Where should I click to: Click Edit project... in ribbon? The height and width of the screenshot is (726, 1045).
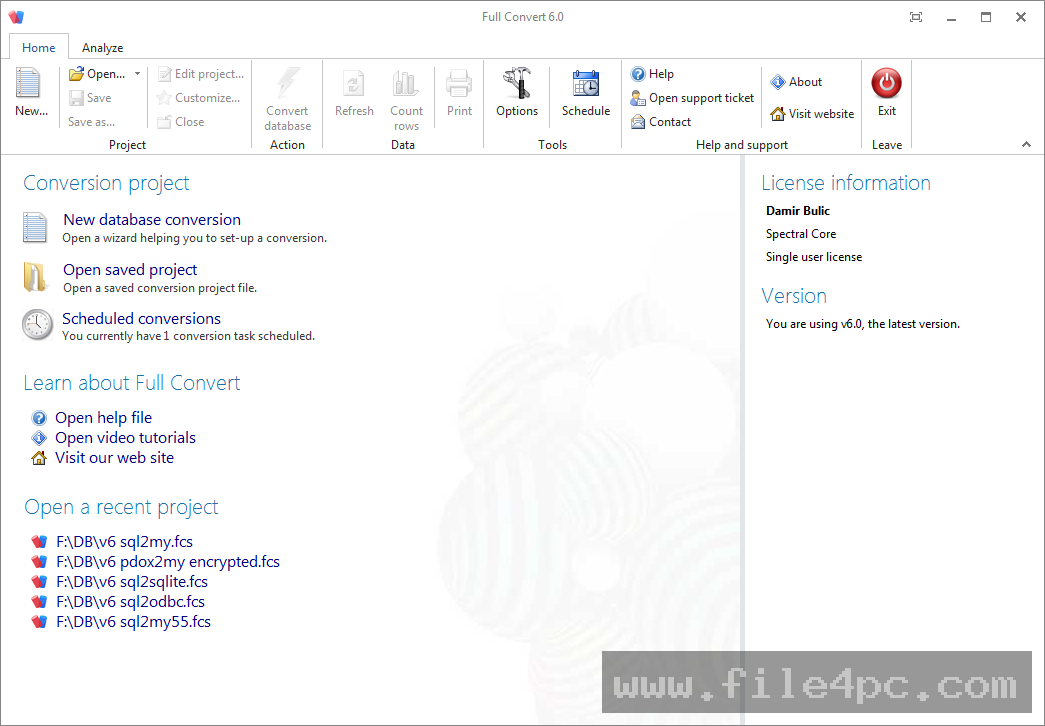(201, 74)
